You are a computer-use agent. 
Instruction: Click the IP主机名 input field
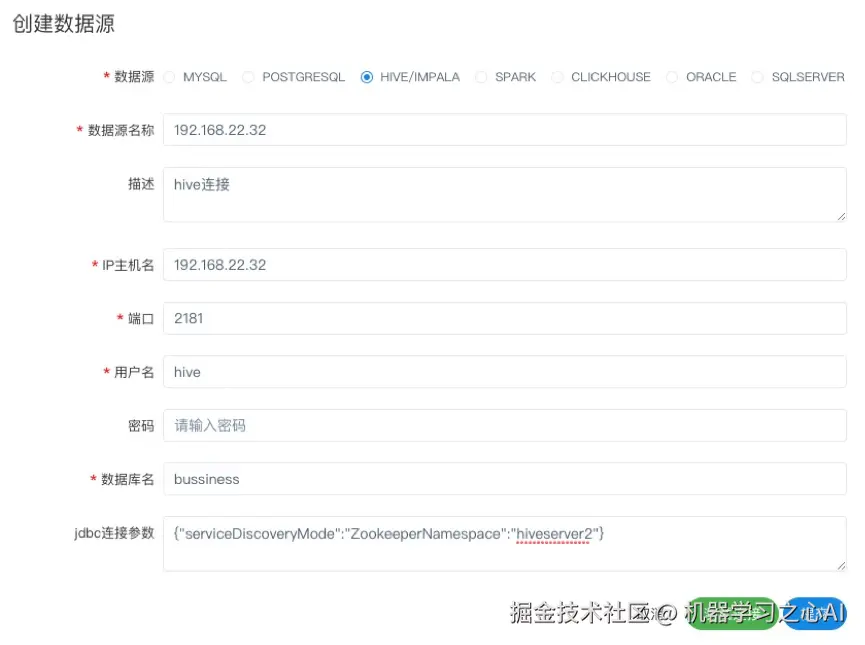pyautogui.click(x=505, y=265)
